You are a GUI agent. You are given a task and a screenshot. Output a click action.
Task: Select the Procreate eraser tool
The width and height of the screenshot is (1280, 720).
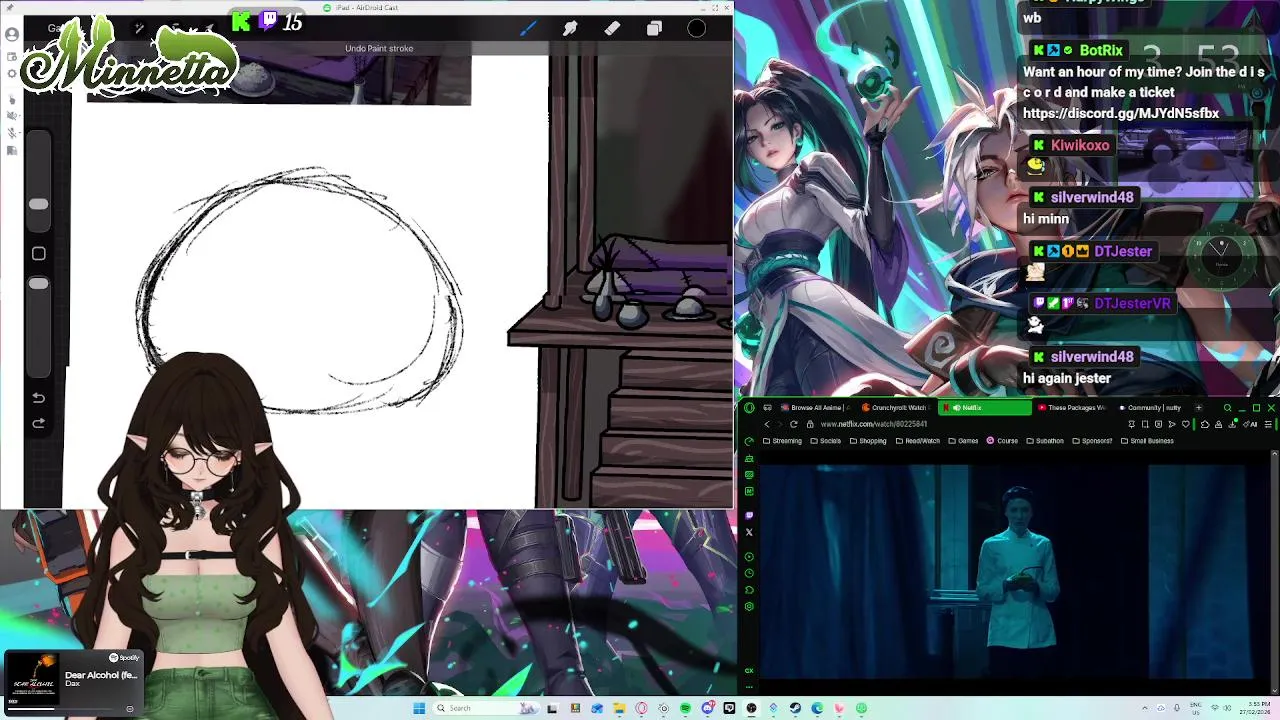pos(612,28)
